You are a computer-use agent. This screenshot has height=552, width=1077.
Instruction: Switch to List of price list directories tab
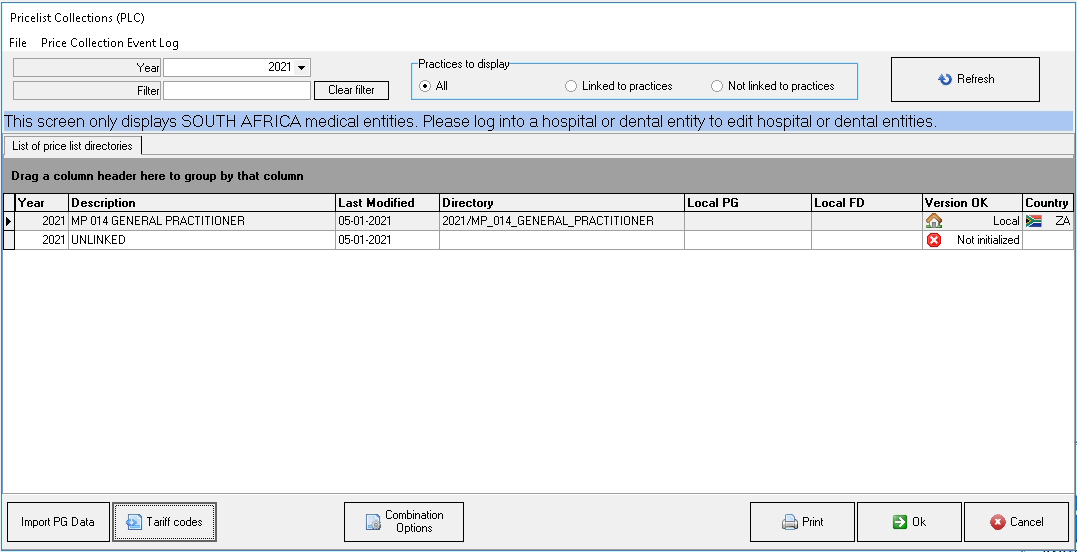tap(72, 146)
